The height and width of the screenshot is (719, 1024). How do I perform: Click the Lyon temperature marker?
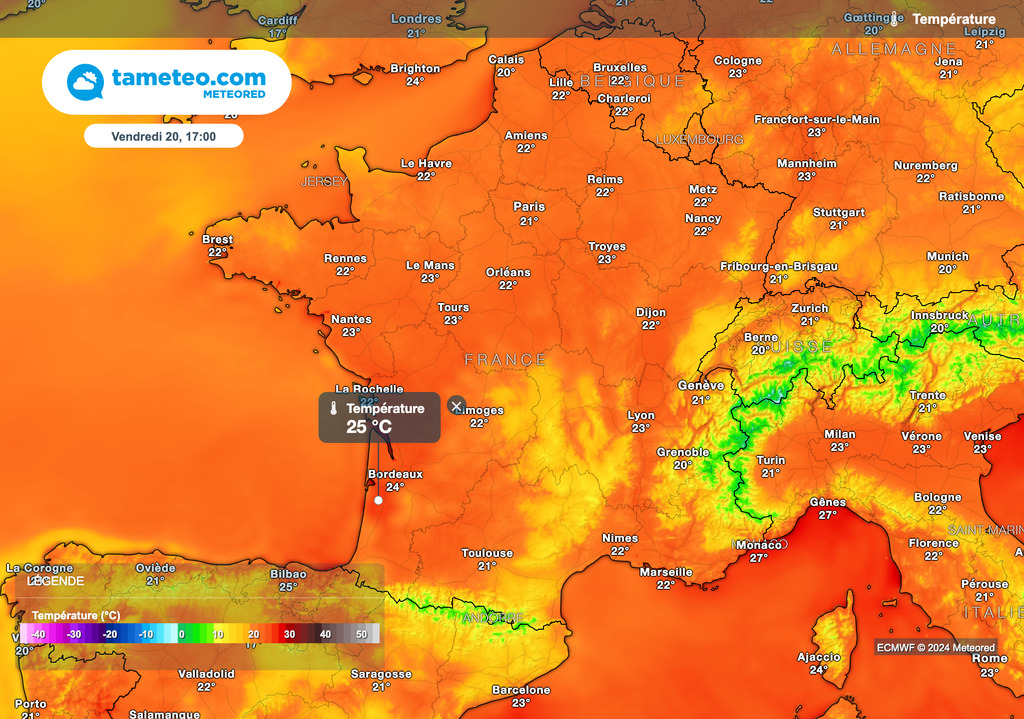(x=640, y=421)
